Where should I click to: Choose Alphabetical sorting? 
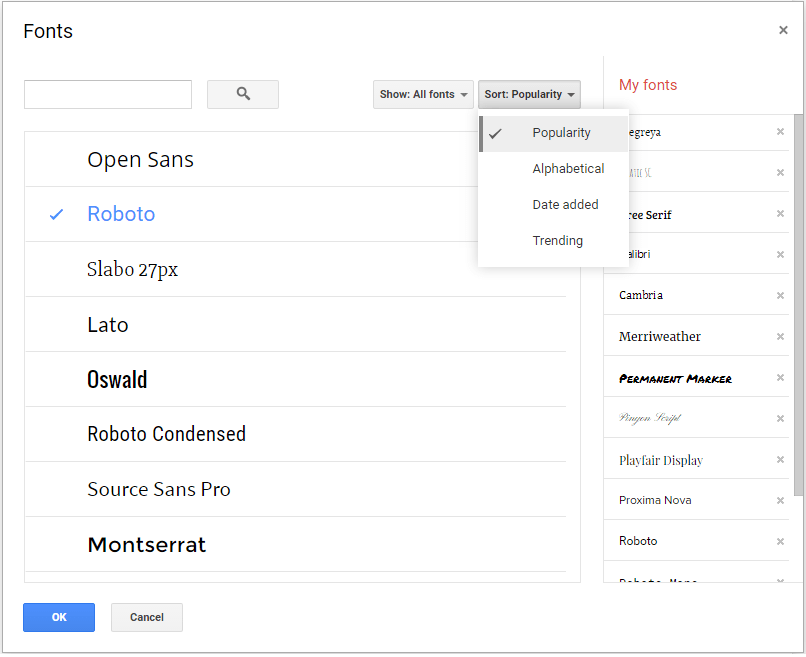pyautogui.click(x=568, y=168)
